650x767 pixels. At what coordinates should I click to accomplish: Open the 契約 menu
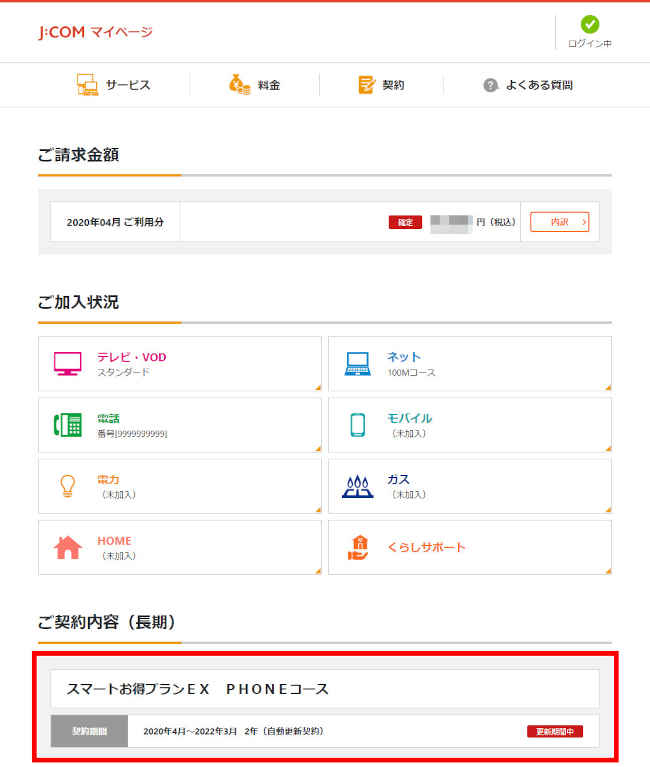[381, 85]
